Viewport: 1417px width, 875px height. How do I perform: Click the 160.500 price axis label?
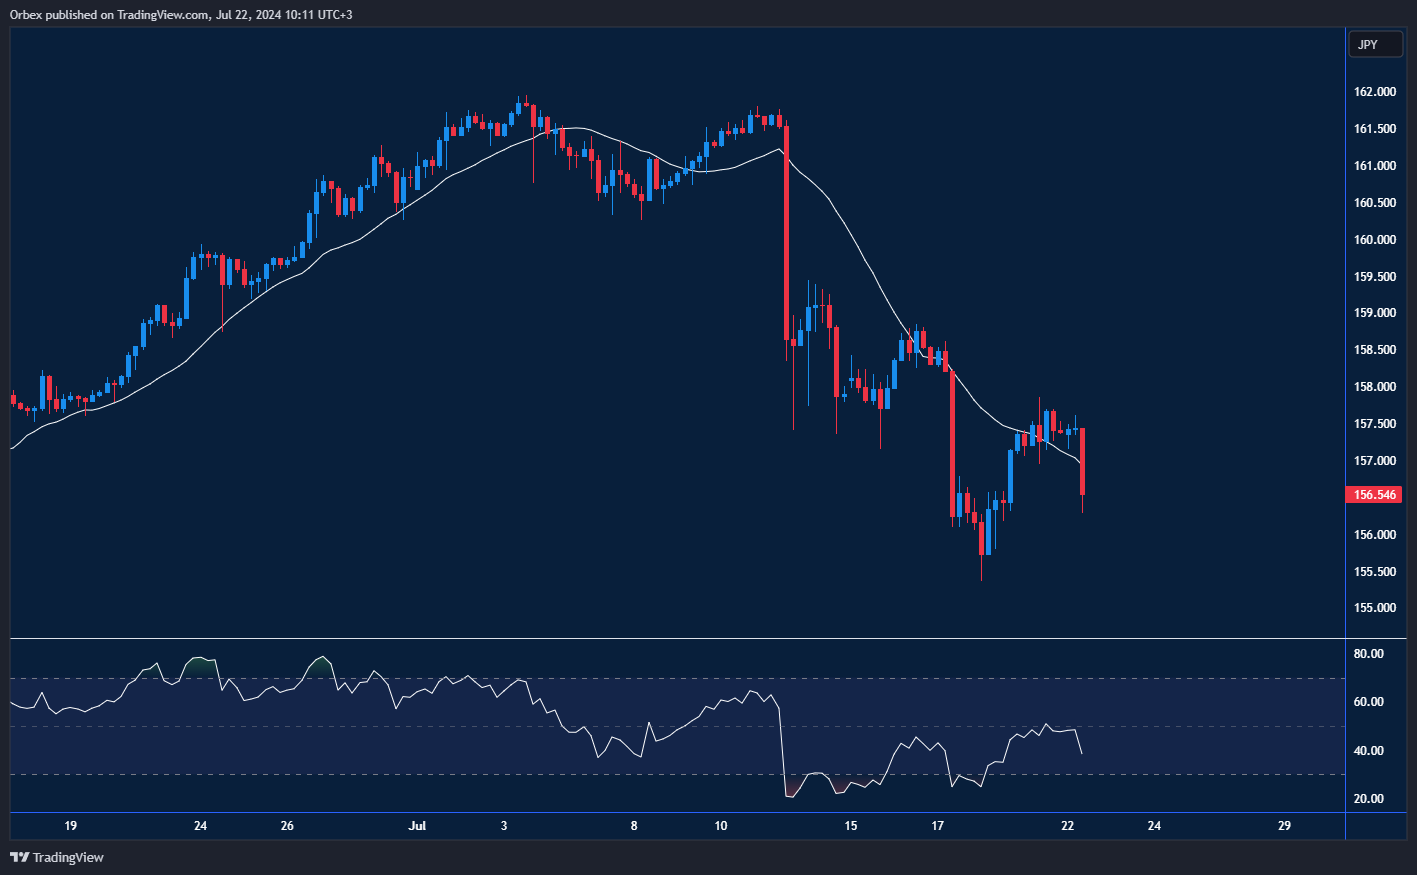pyautogui.click(x=1375, y=203)
